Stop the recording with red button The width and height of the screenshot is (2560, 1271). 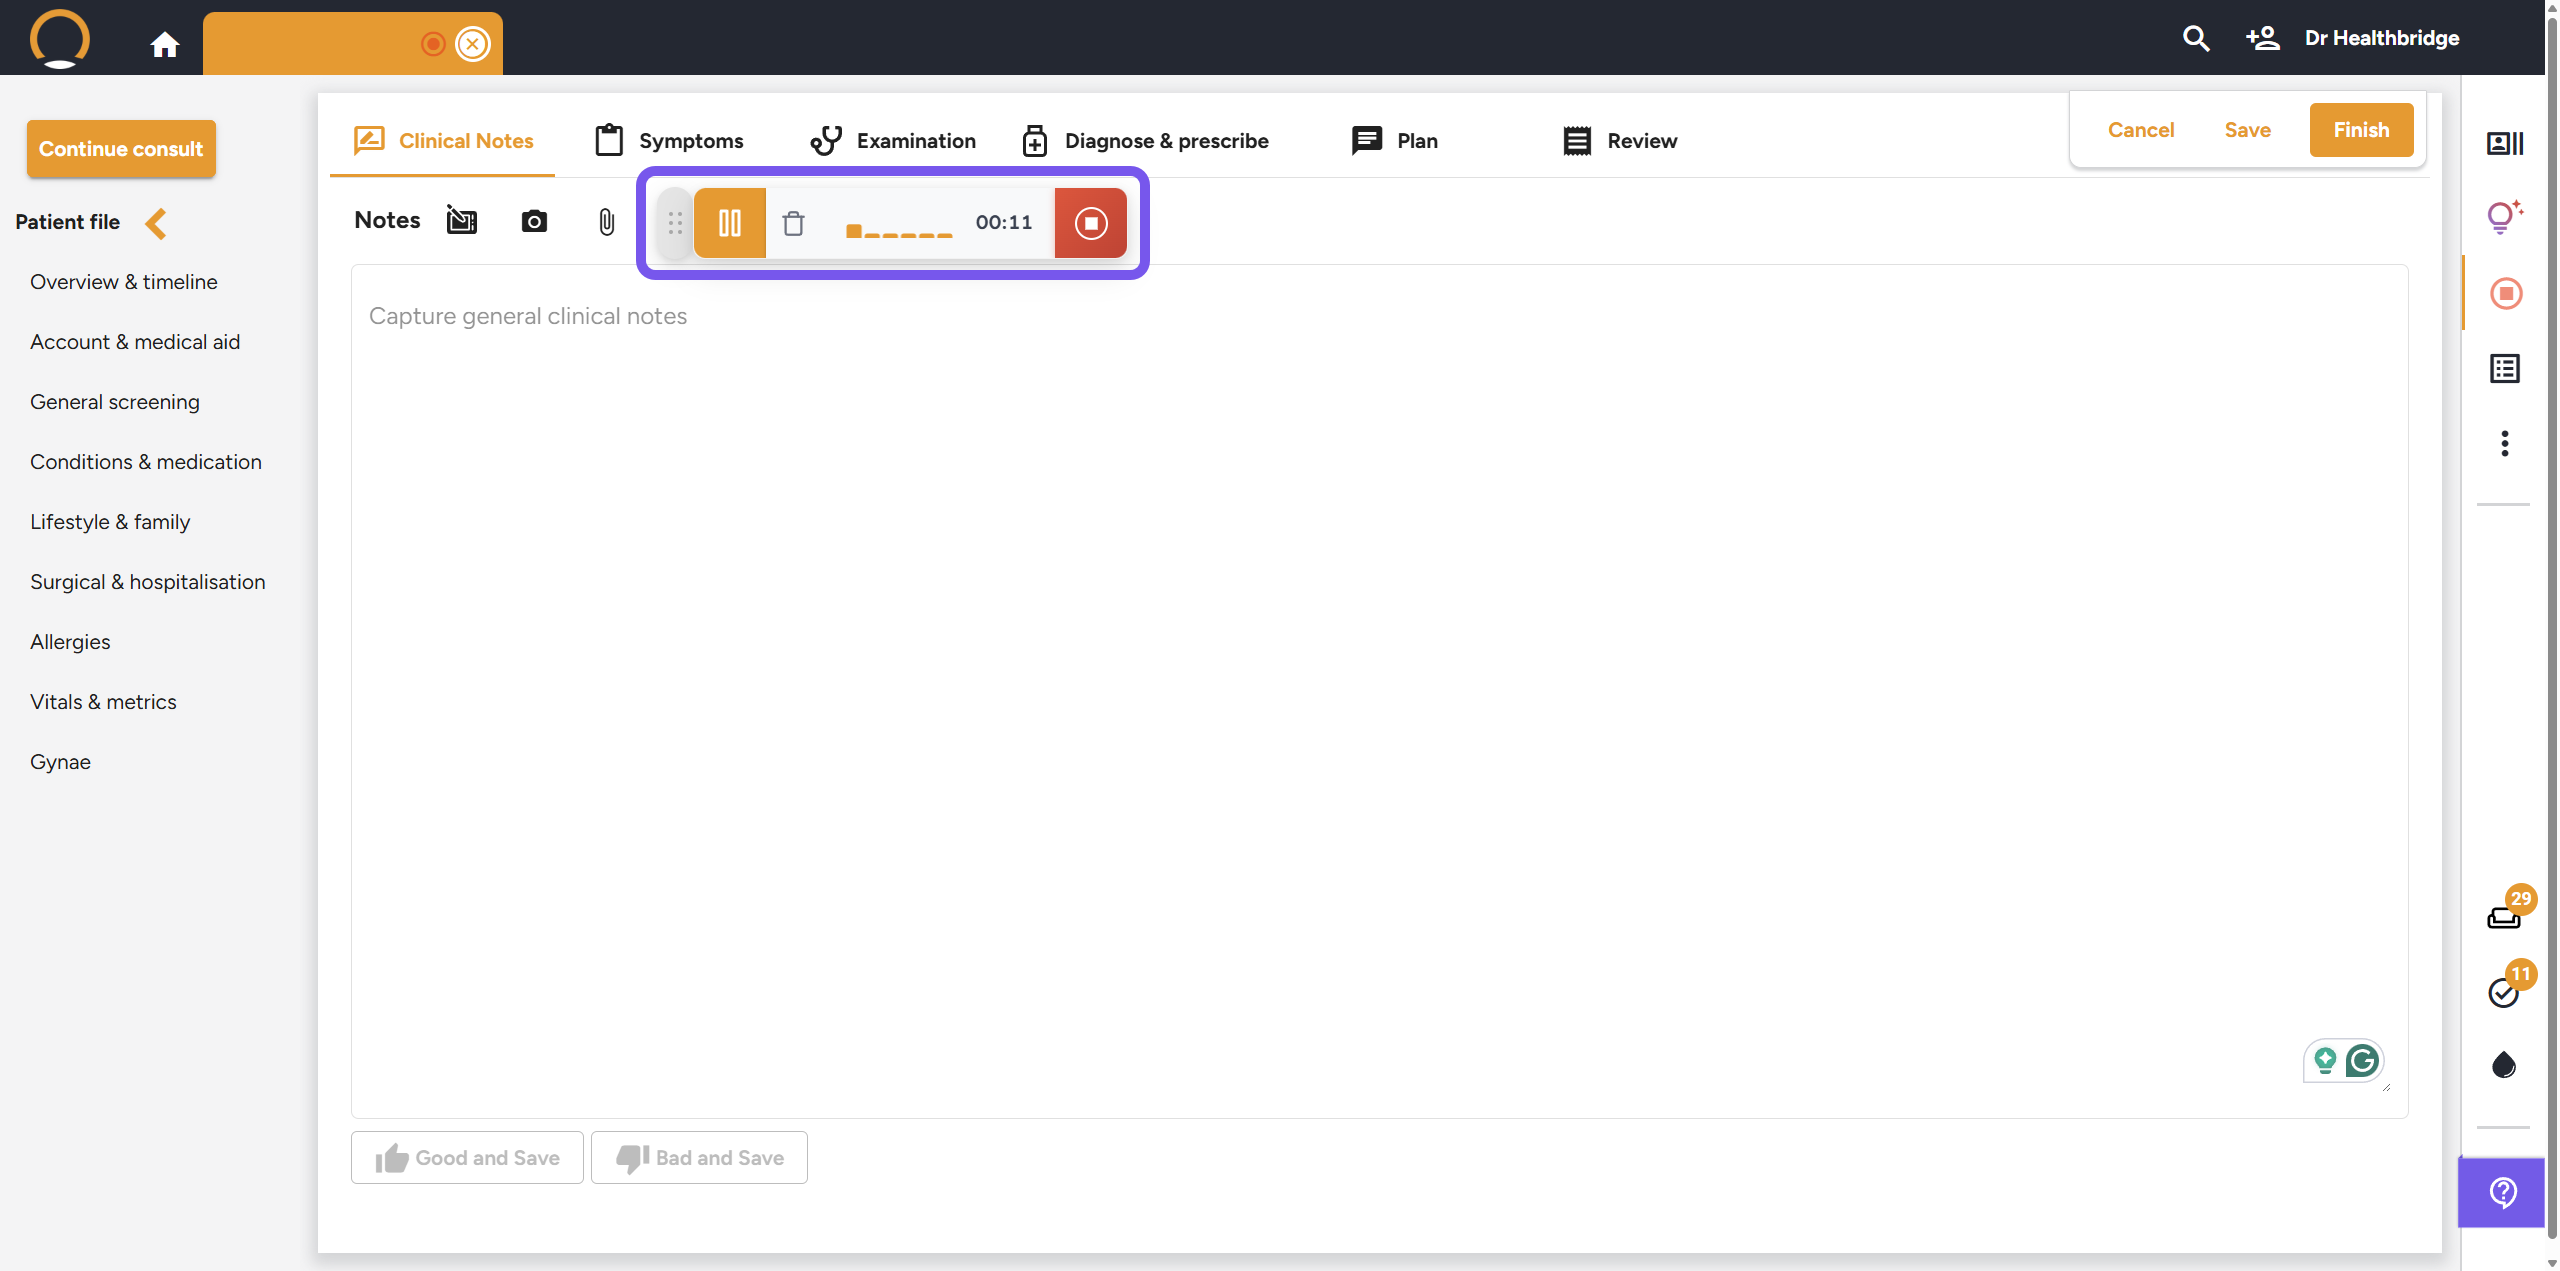[x=1090, y=223]
